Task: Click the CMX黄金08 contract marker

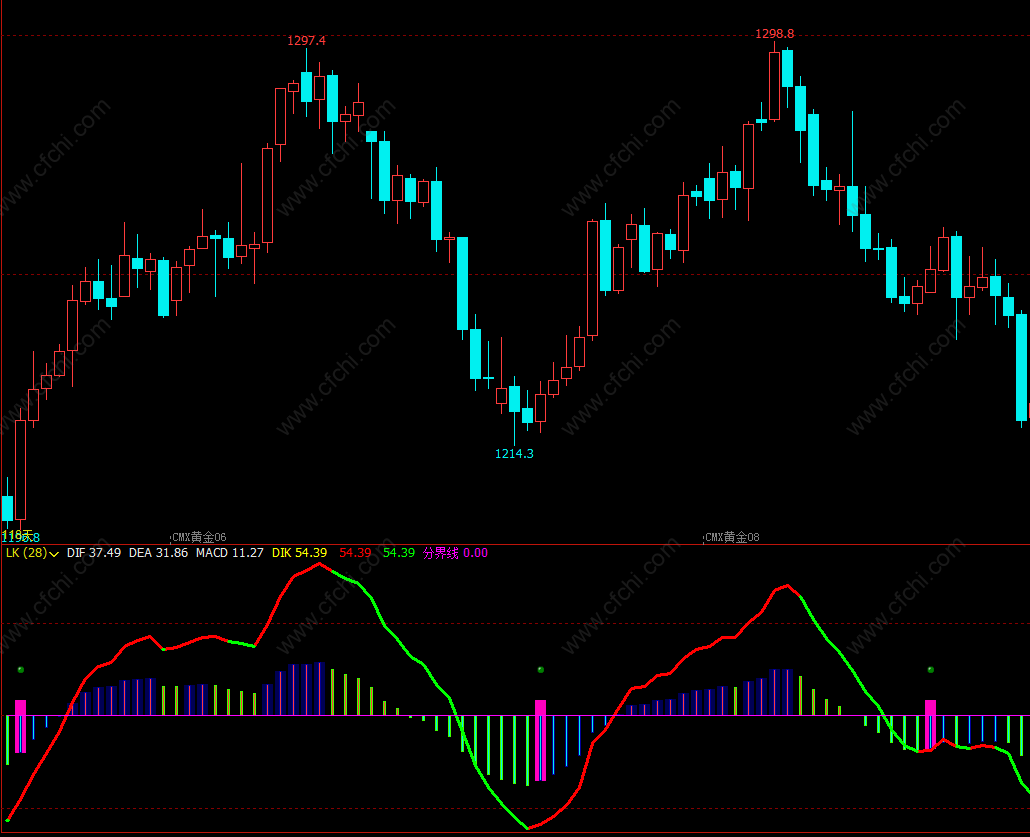Action: 732,537
